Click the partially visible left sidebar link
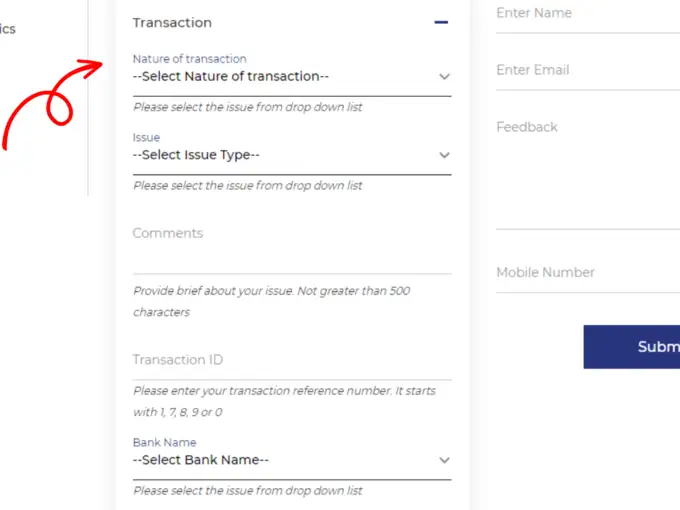The image size is (680, 510). tap(7, 29)
